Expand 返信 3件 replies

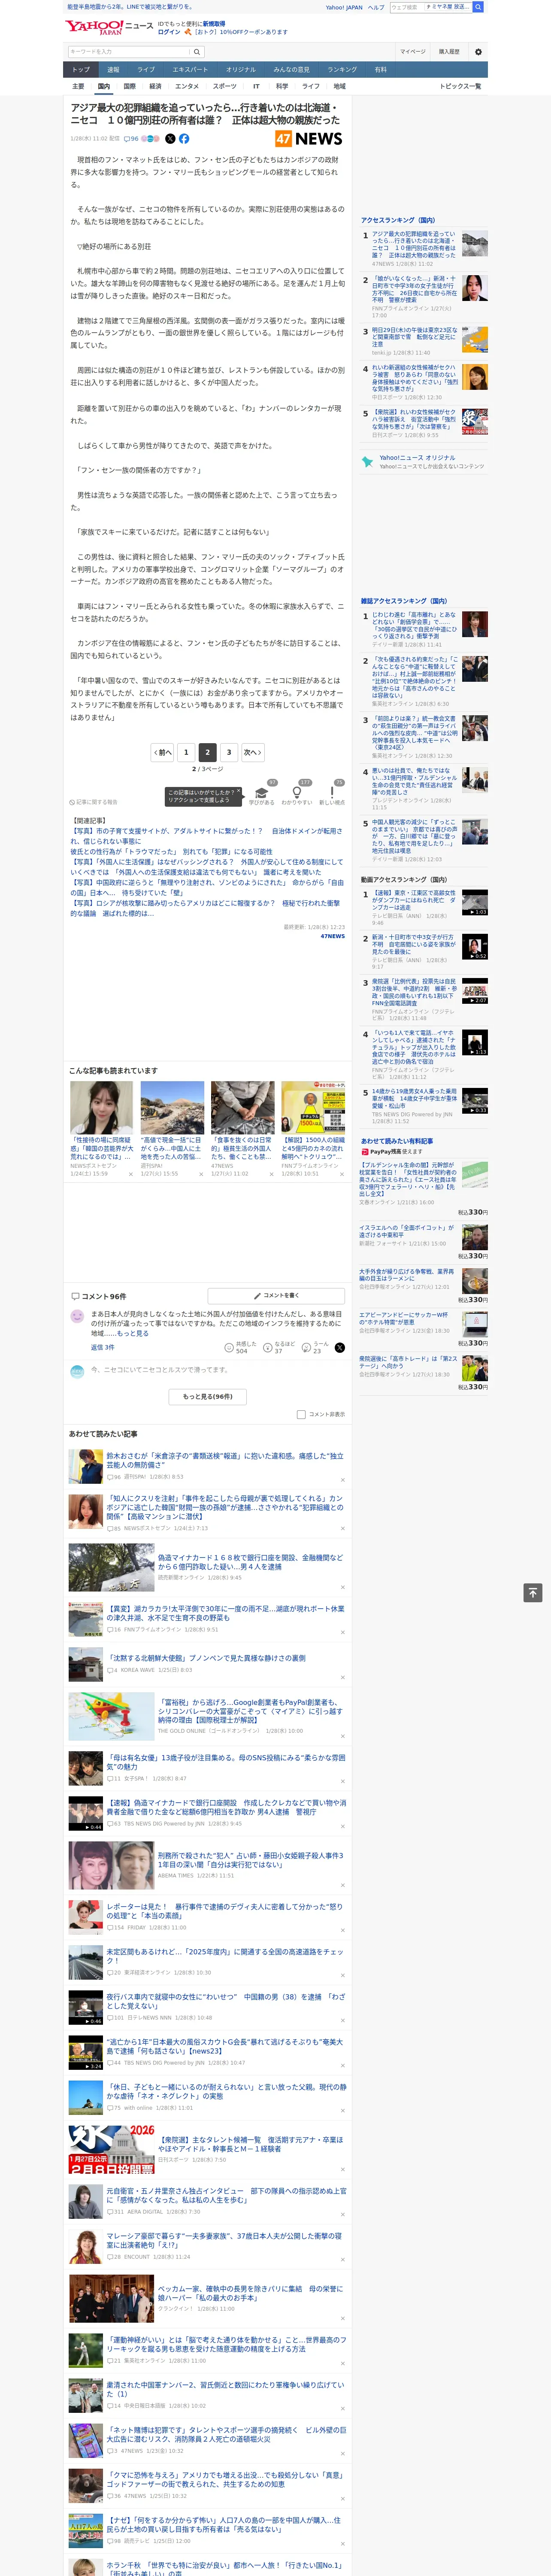103,1347
